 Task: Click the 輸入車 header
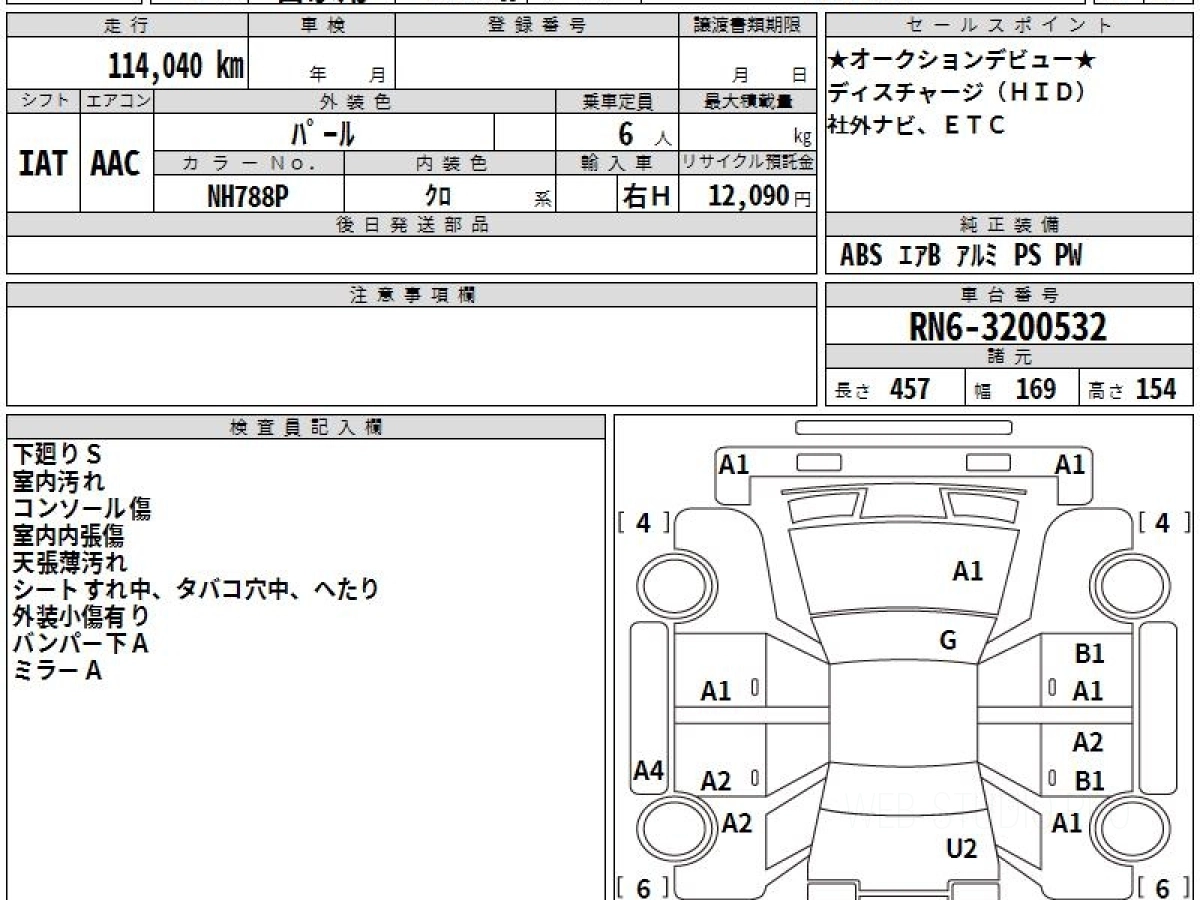coord(618,163)
